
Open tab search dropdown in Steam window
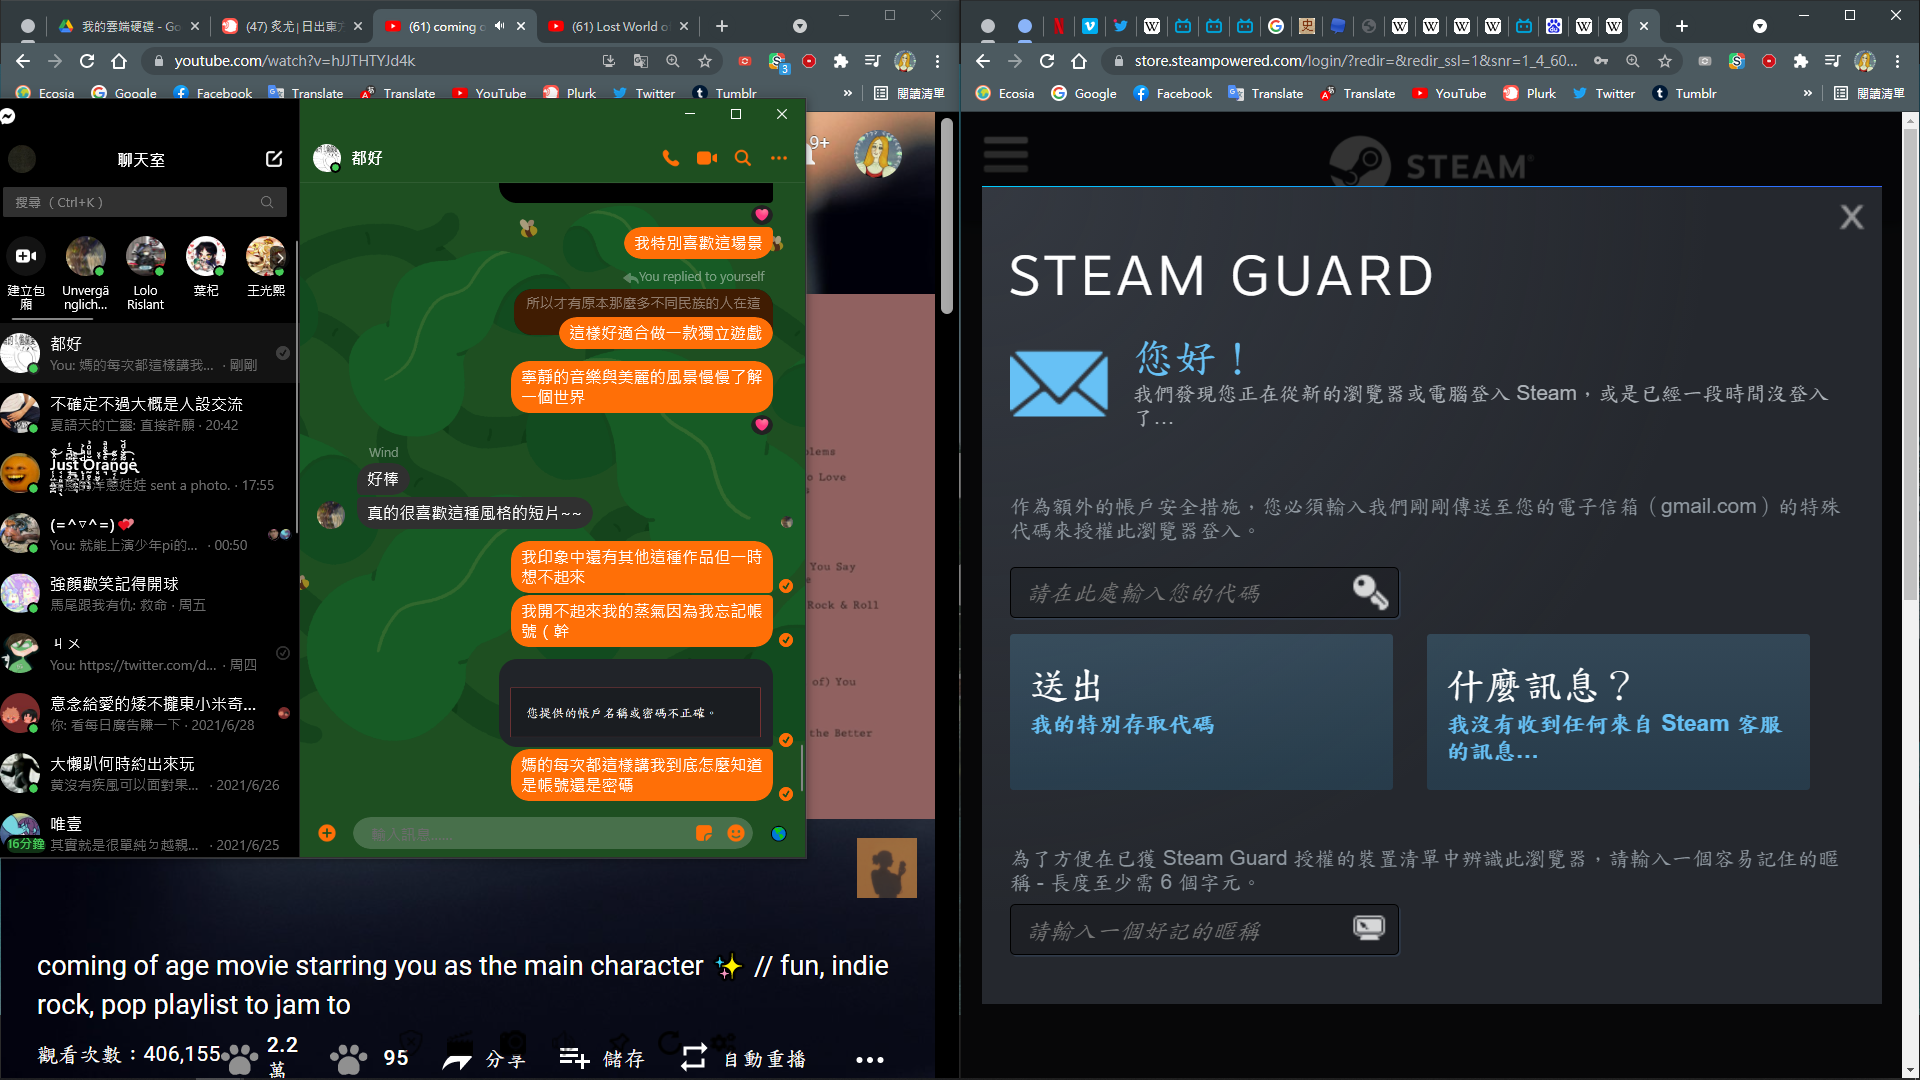1760,26
